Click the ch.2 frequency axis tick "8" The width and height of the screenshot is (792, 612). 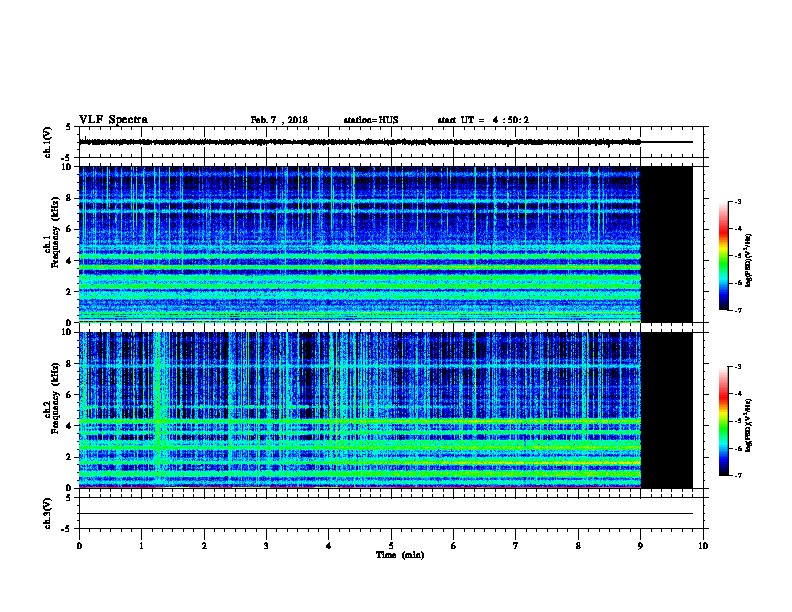(69, 364)
